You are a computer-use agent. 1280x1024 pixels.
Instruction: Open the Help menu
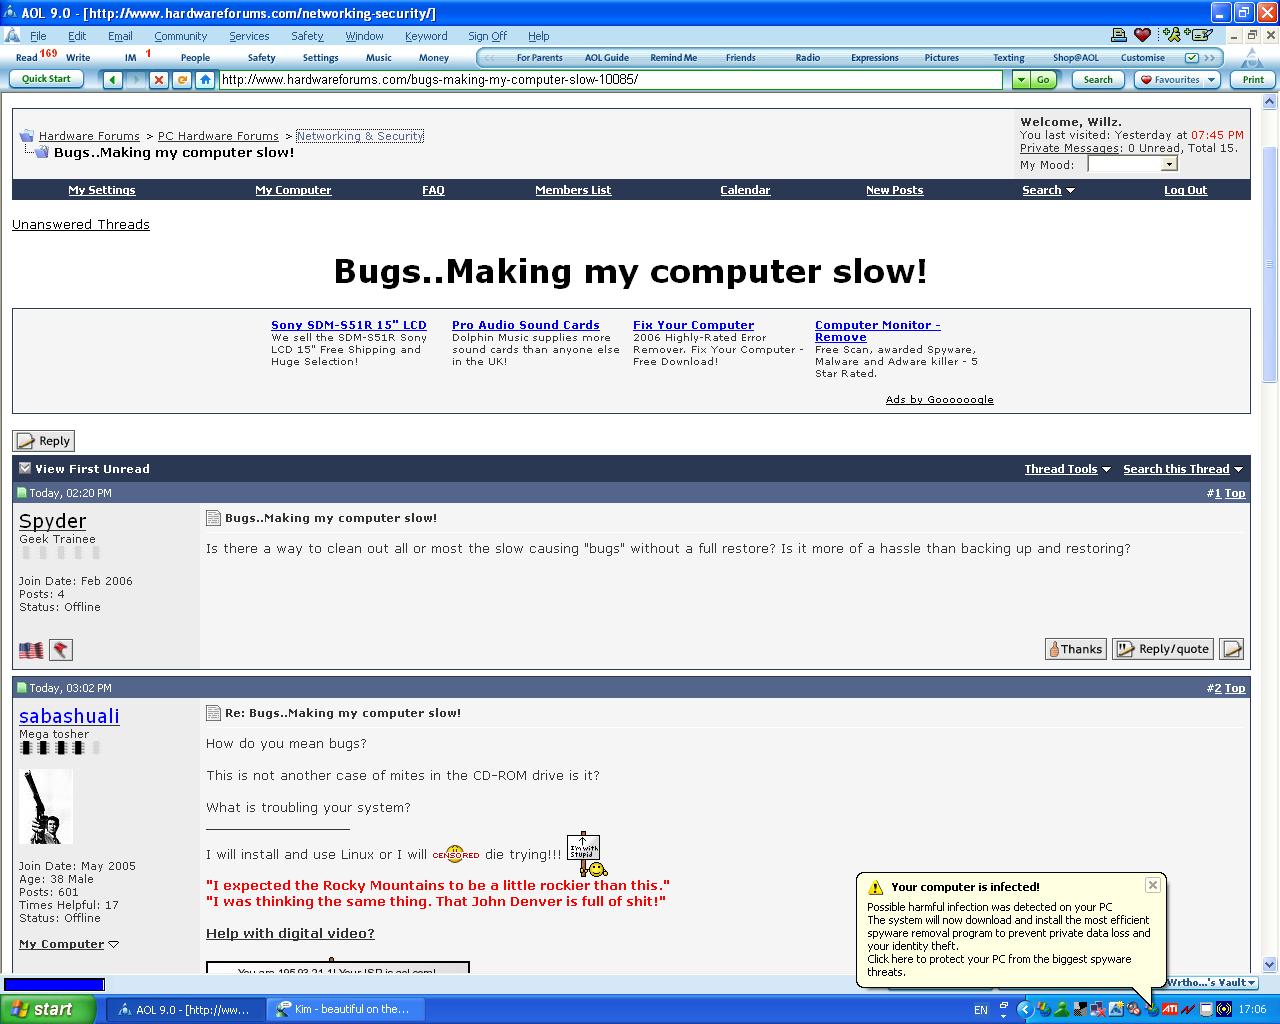[538, 36]
